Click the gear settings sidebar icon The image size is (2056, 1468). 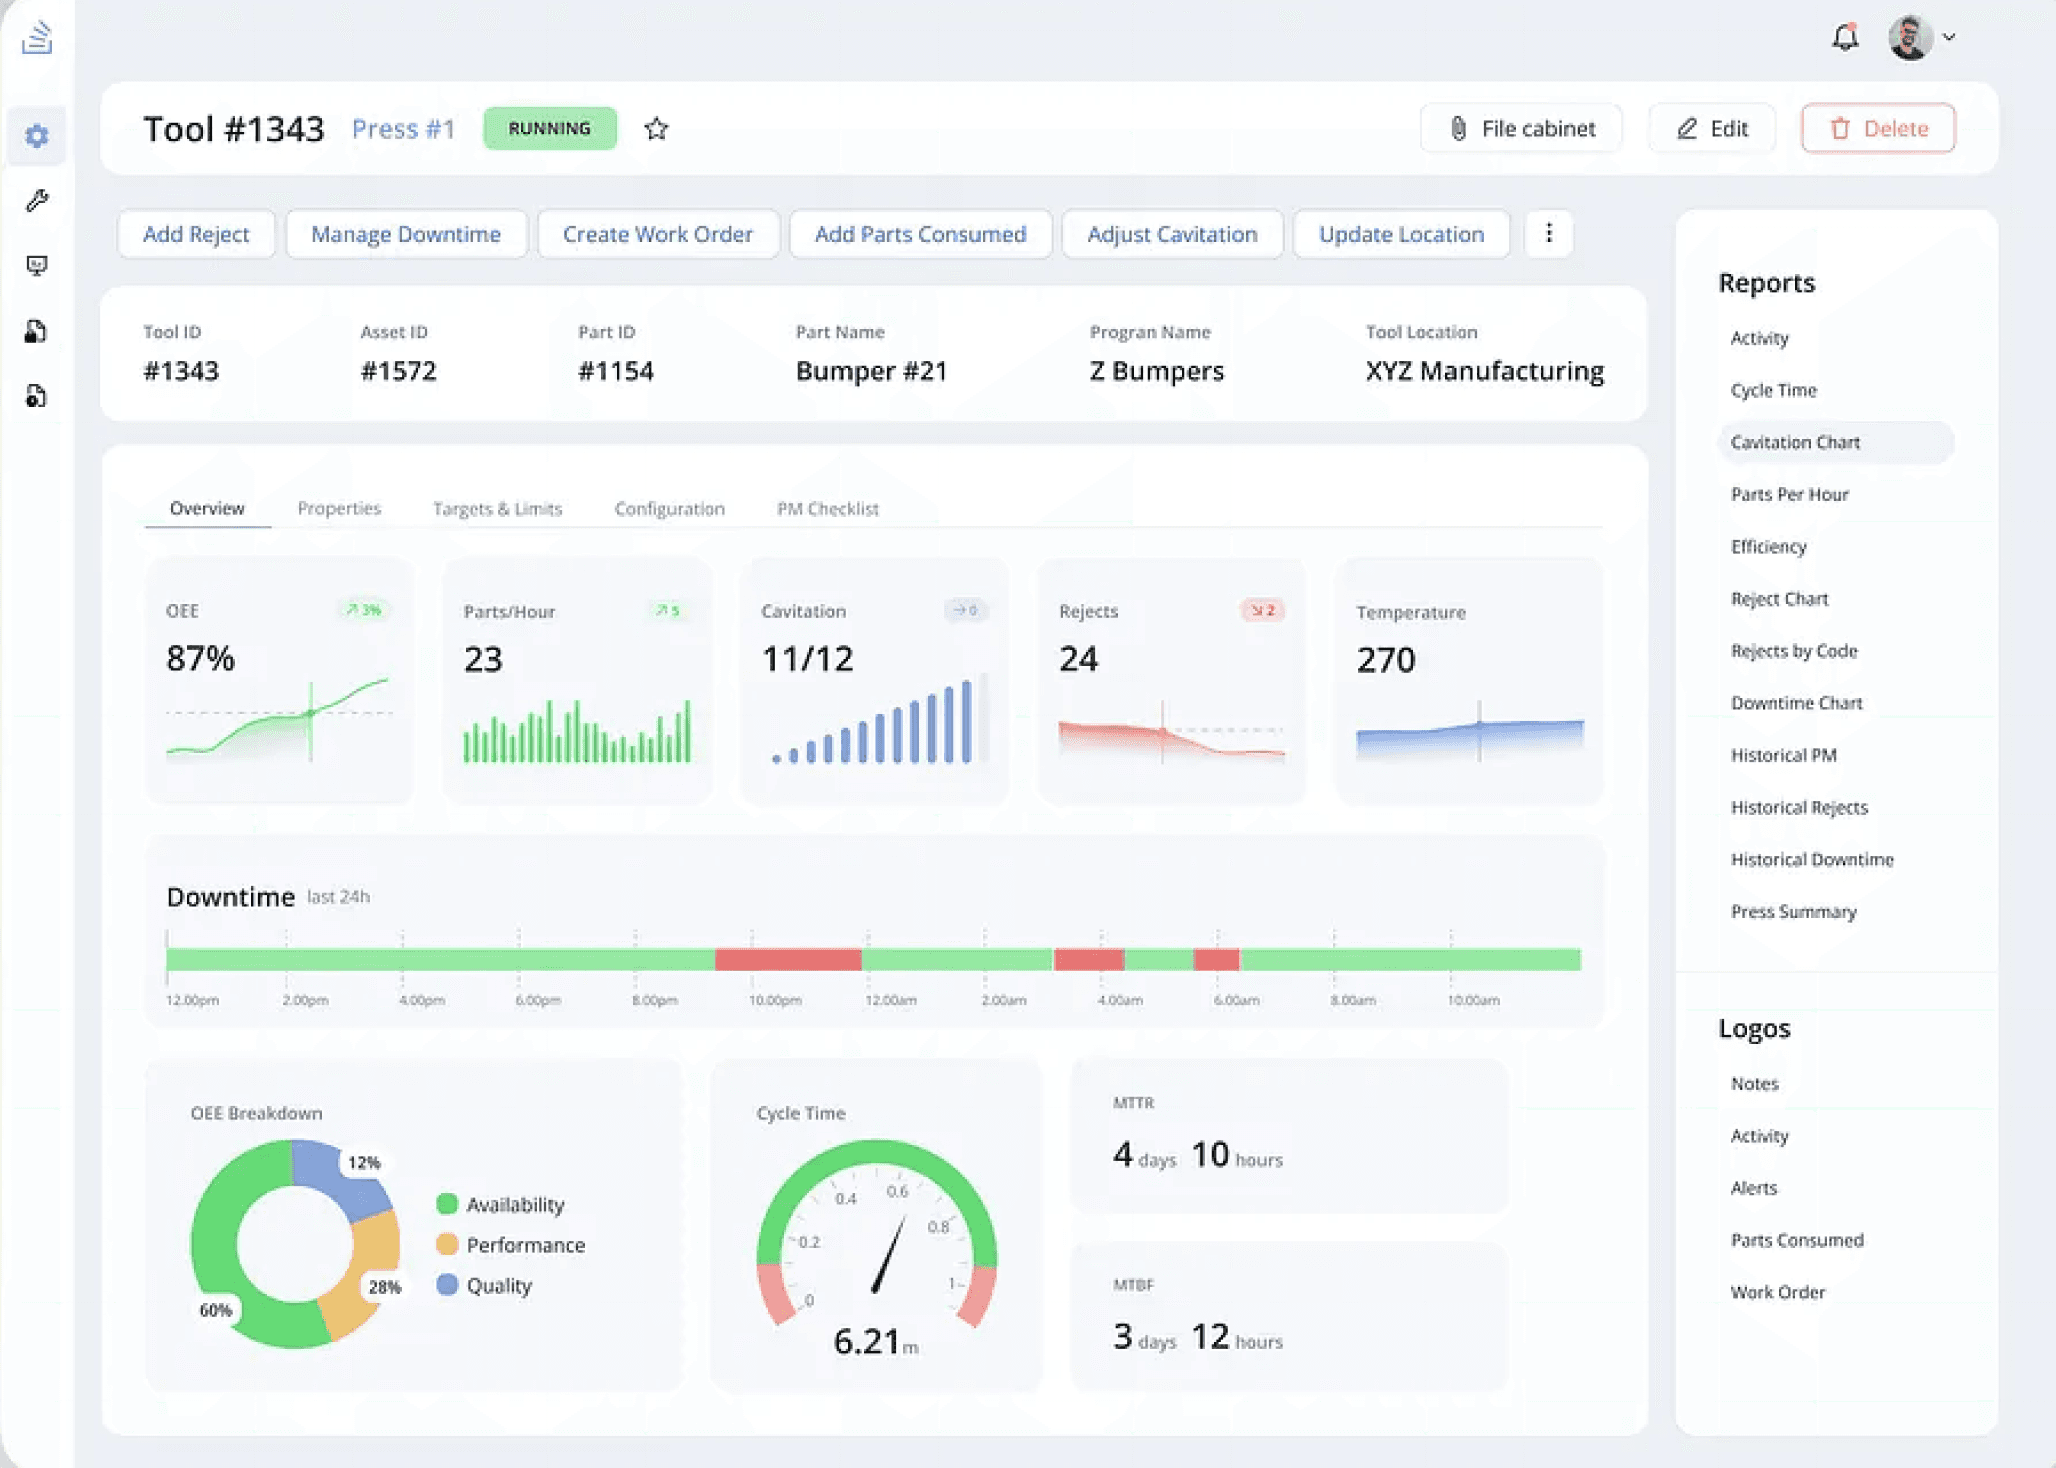[x=37, y=135]
